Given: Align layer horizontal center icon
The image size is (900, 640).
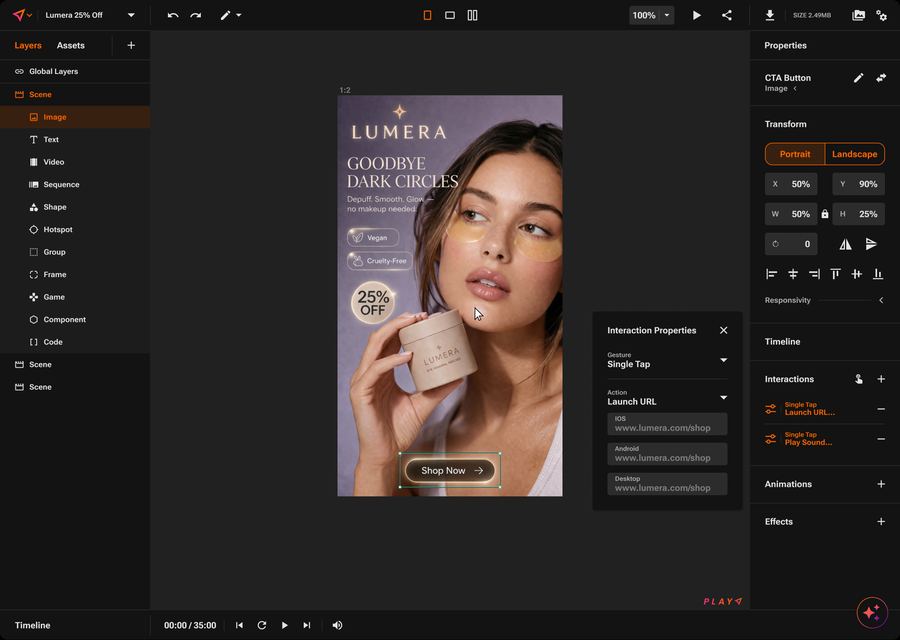Looking at the screenshot, I should 793,274.
